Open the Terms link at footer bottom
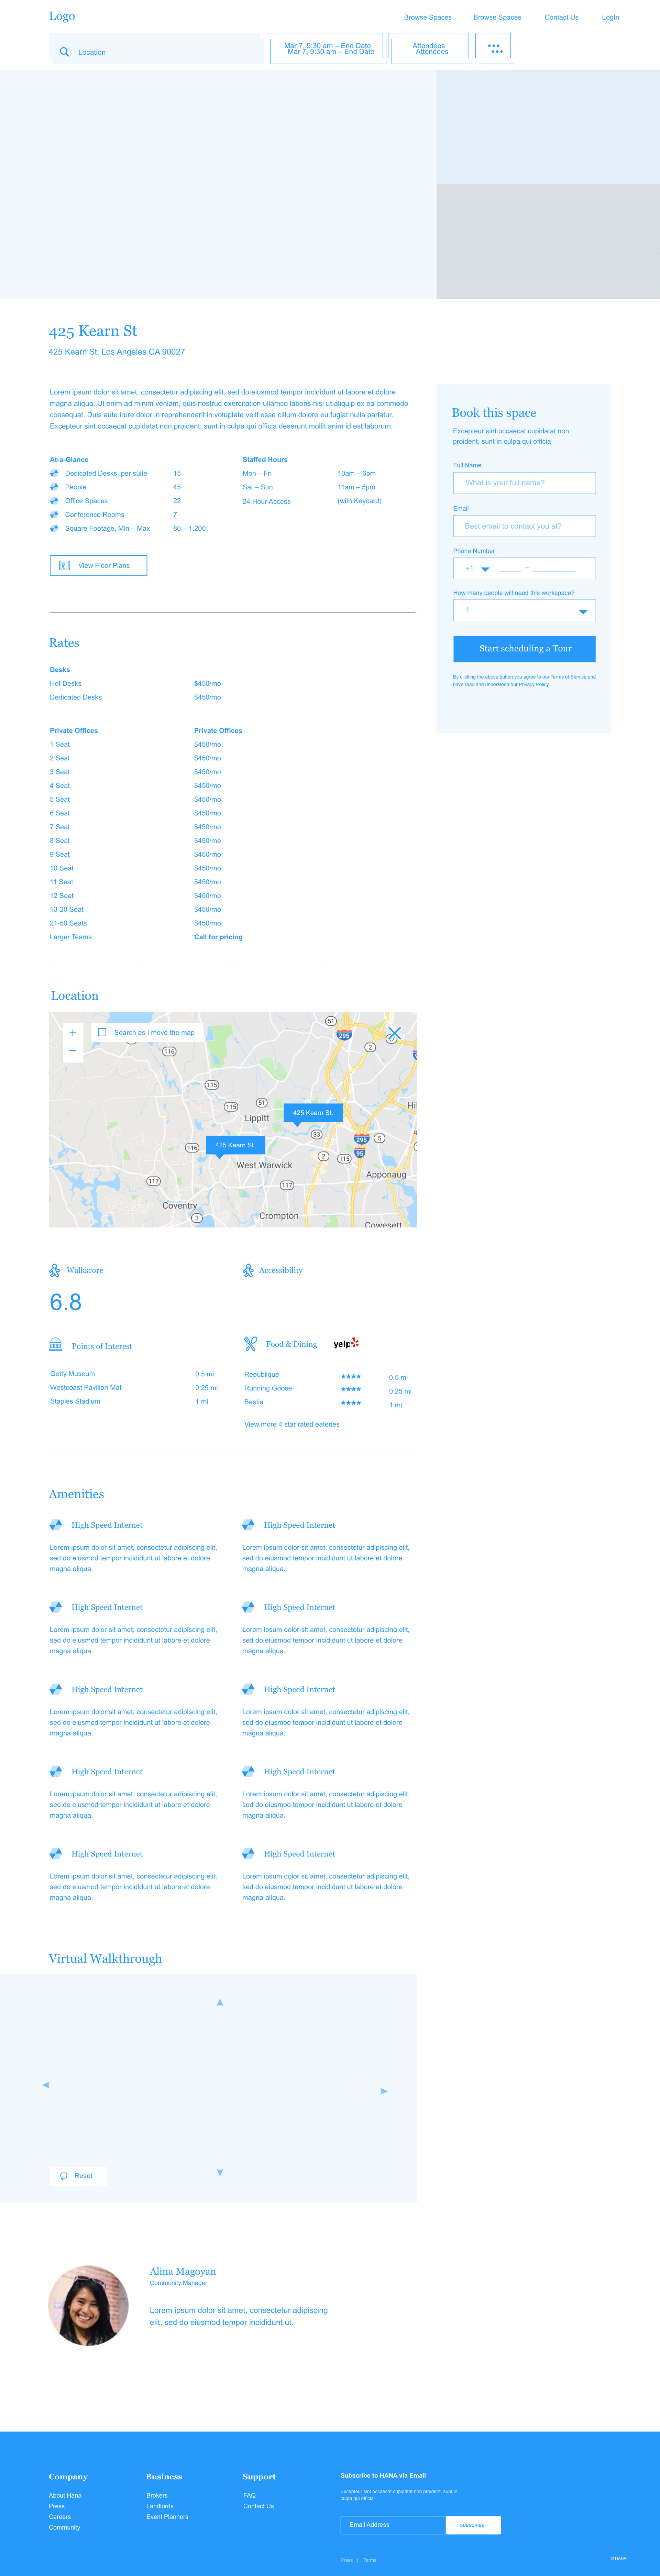This screenshot has height=2576, width=660. point(370,2560)
